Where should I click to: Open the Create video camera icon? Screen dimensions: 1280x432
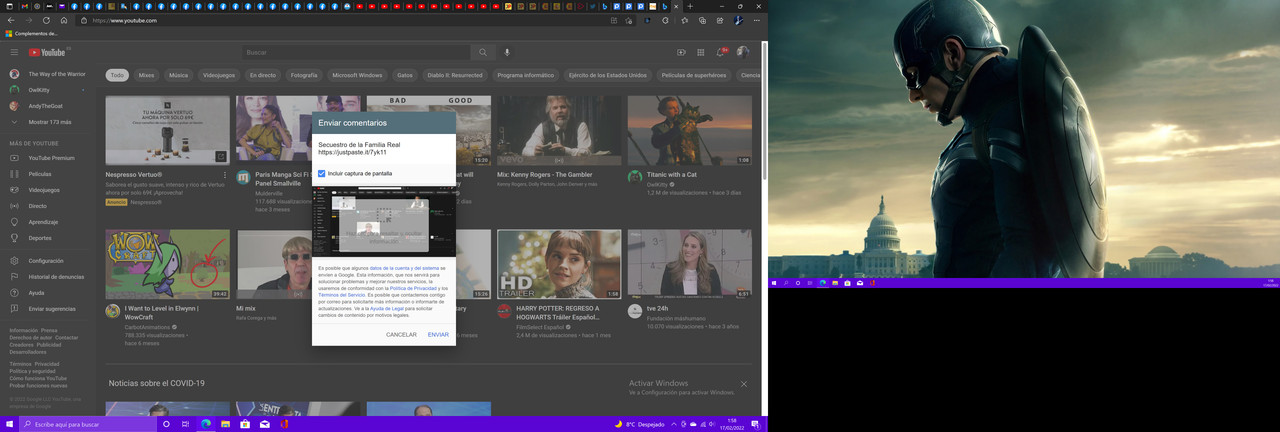click(681, 52)
